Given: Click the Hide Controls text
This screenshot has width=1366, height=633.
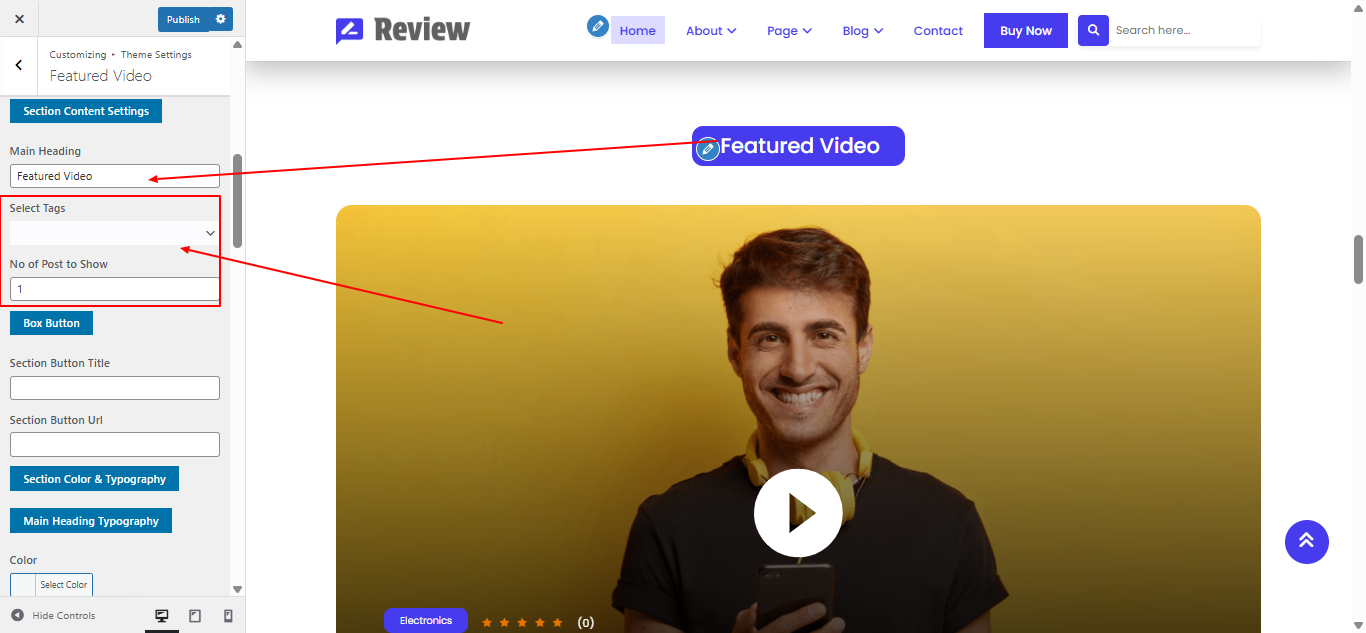Looking at the screenshot, I should click(64, 616).
